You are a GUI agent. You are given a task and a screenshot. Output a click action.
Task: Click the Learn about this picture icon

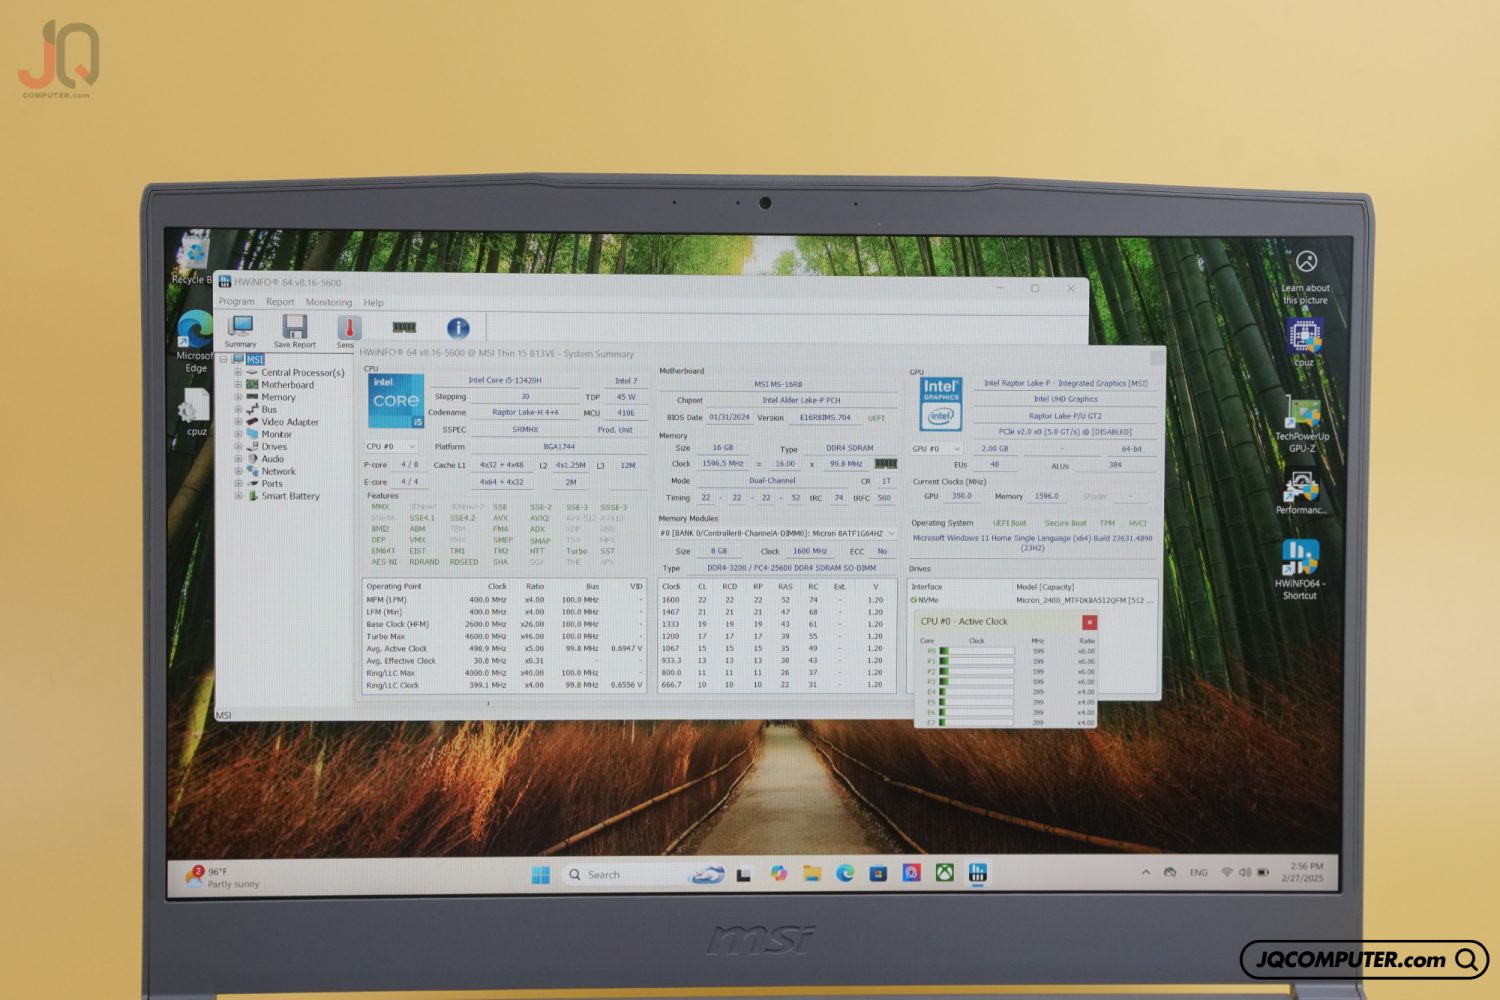(1306, 277)
